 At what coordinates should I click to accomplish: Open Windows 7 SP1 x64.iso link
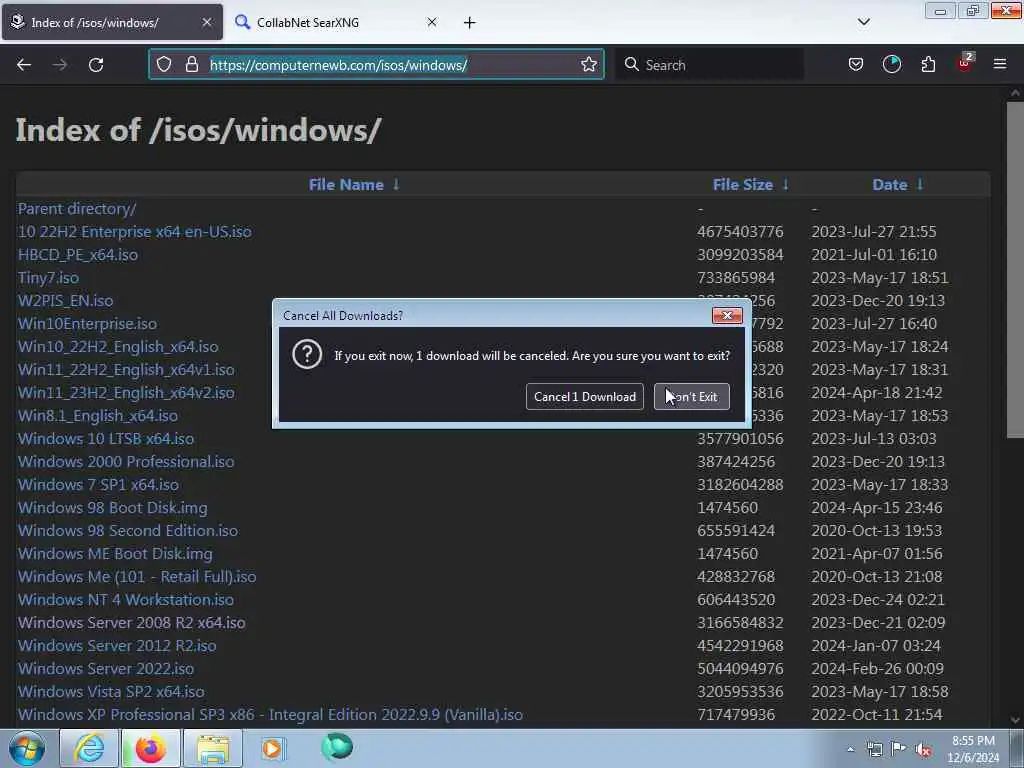coord(99,485)
